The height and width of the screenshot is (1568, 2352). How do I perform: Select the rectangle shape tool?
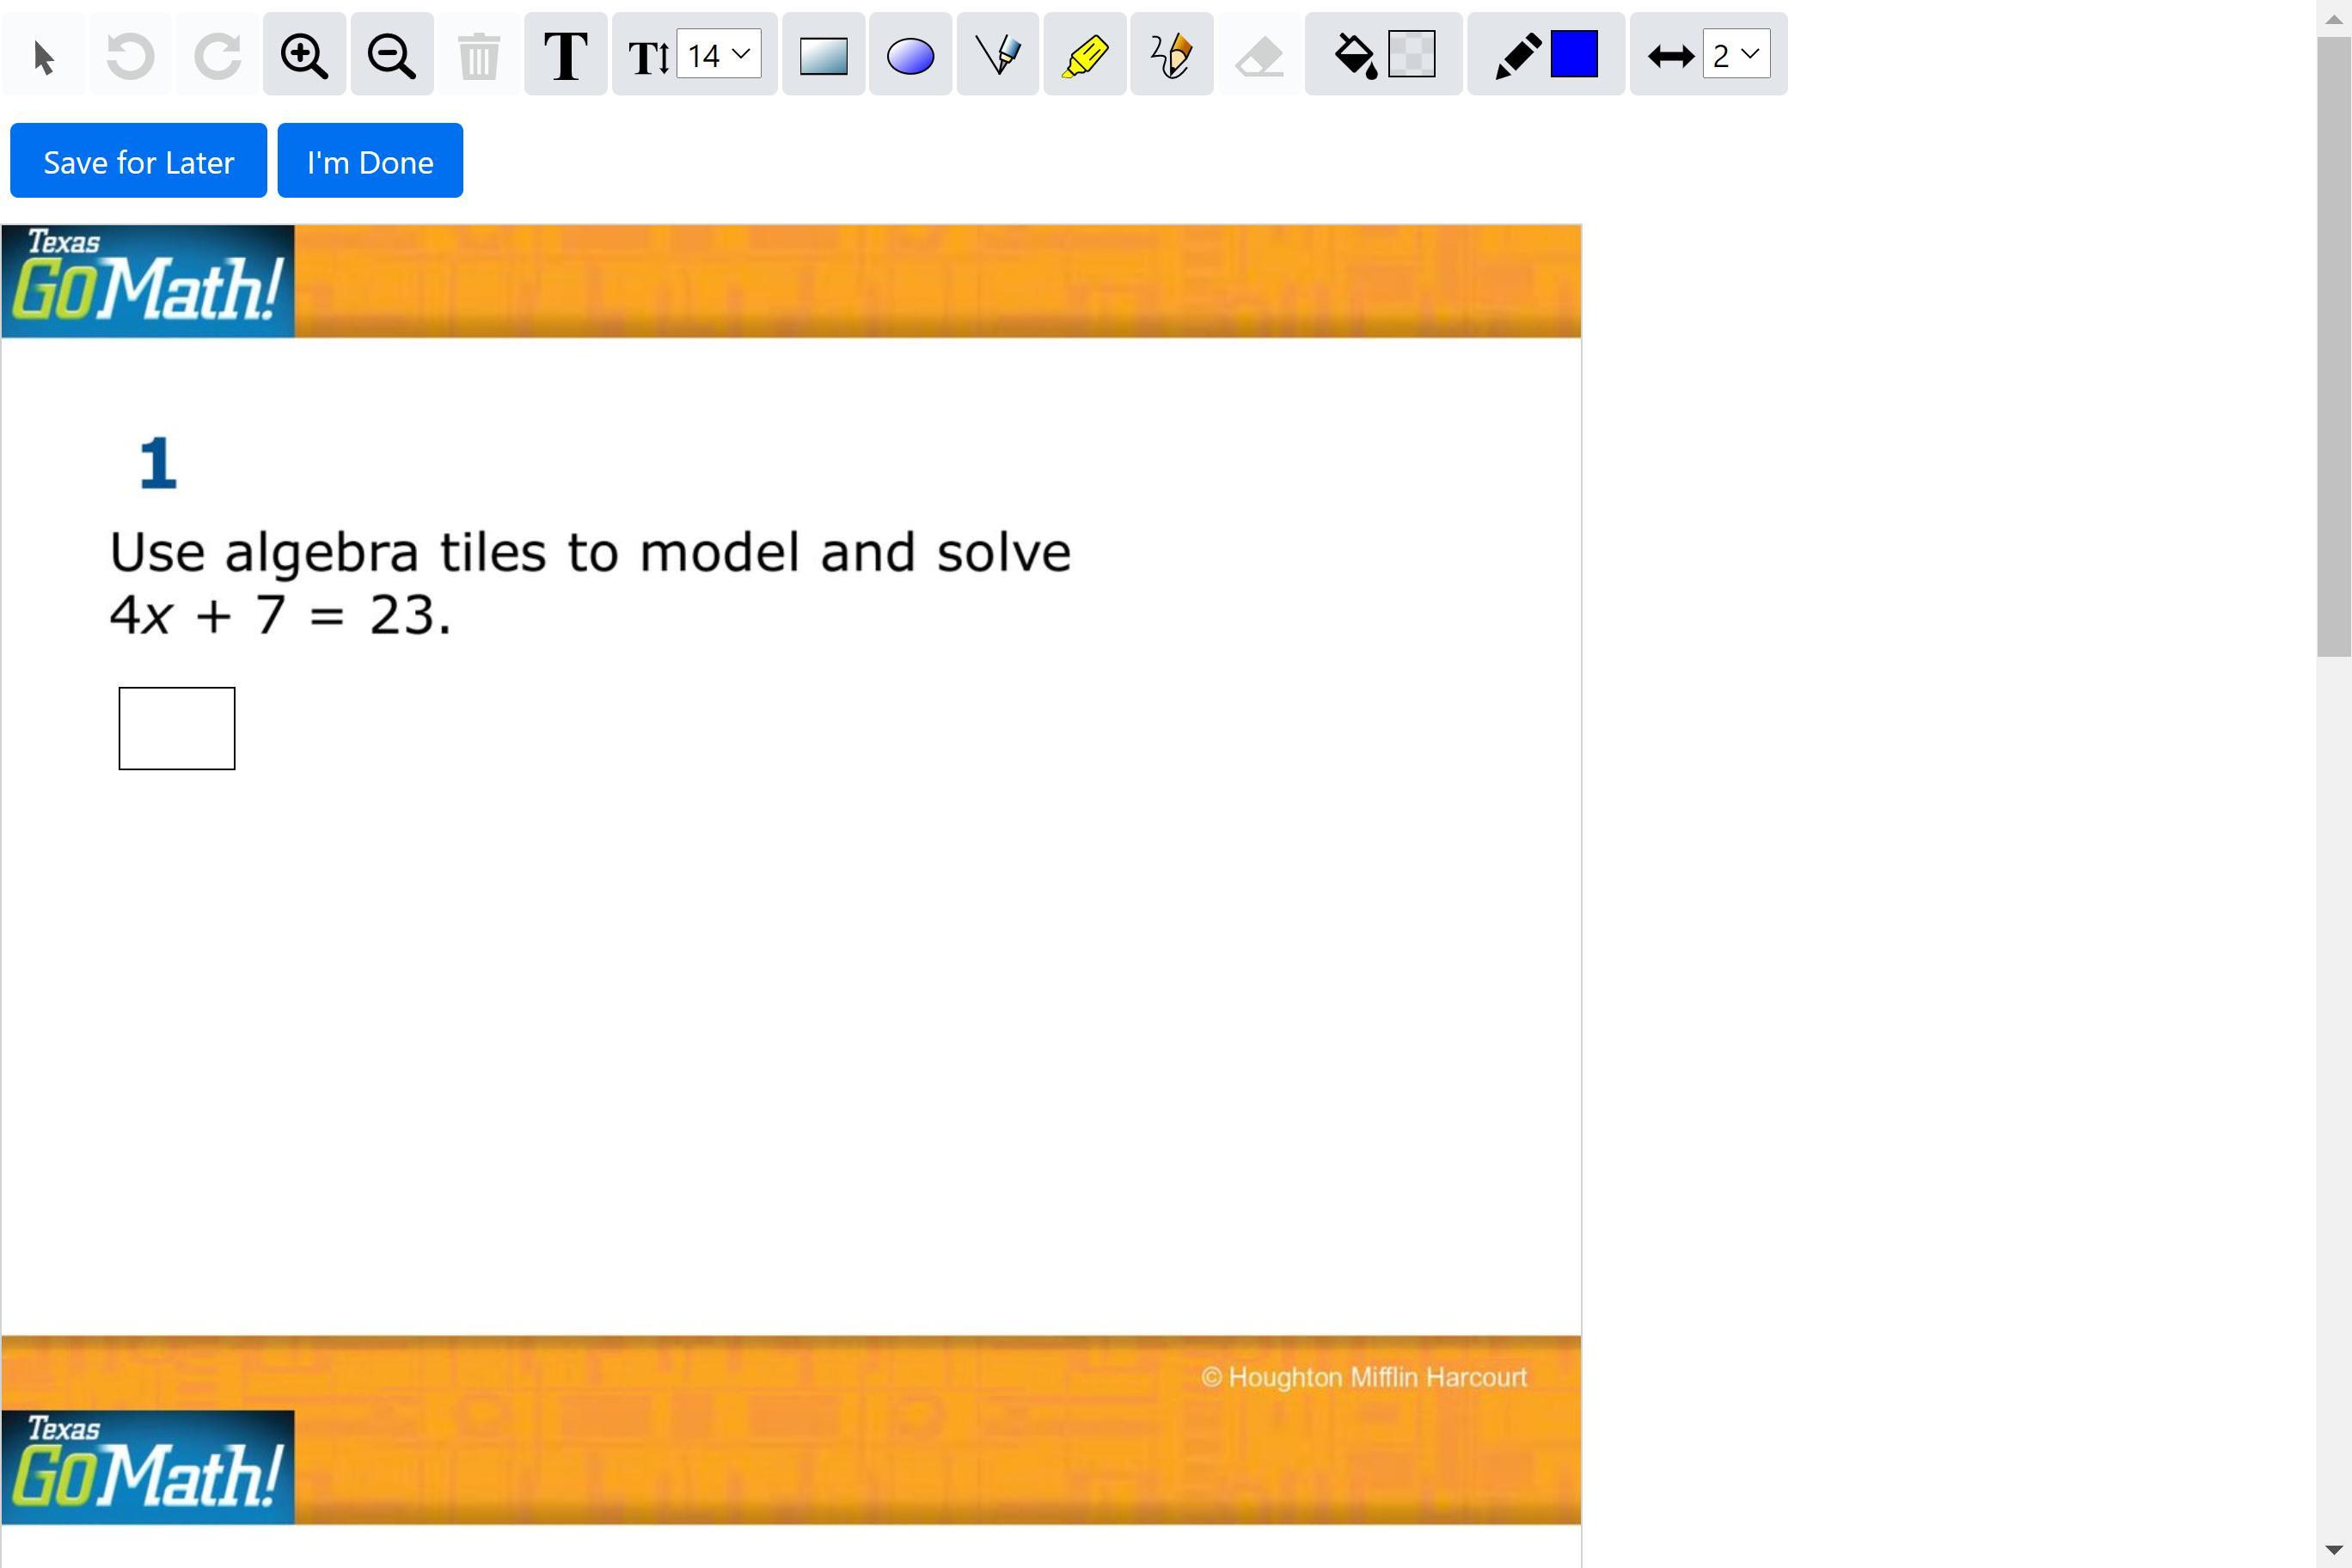point(823,55)
